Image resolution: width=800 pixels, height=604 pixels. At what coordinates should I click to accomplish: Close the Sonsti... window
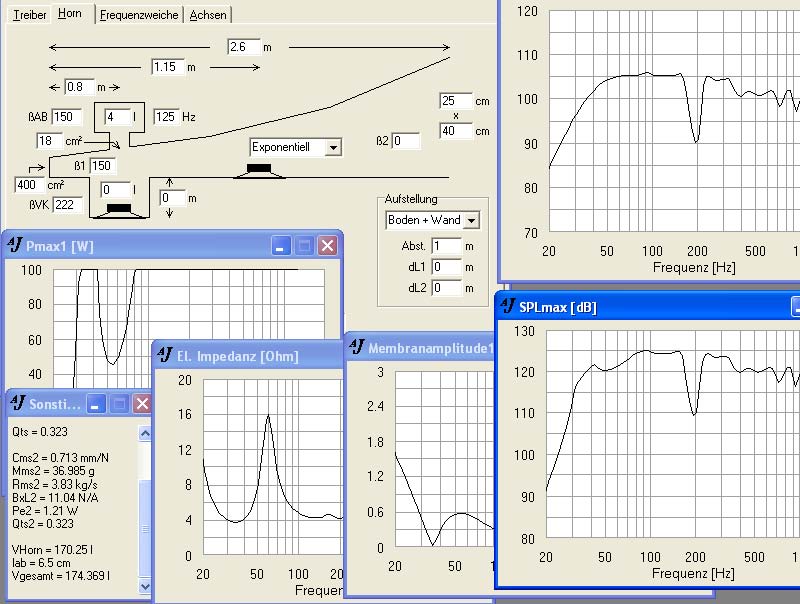point(142,404)
